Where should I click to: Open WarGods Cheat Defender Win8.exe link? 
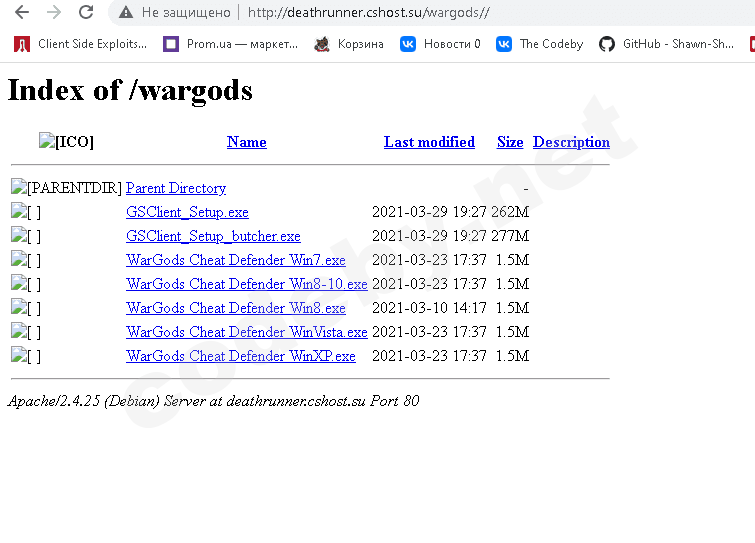[236, 308]
